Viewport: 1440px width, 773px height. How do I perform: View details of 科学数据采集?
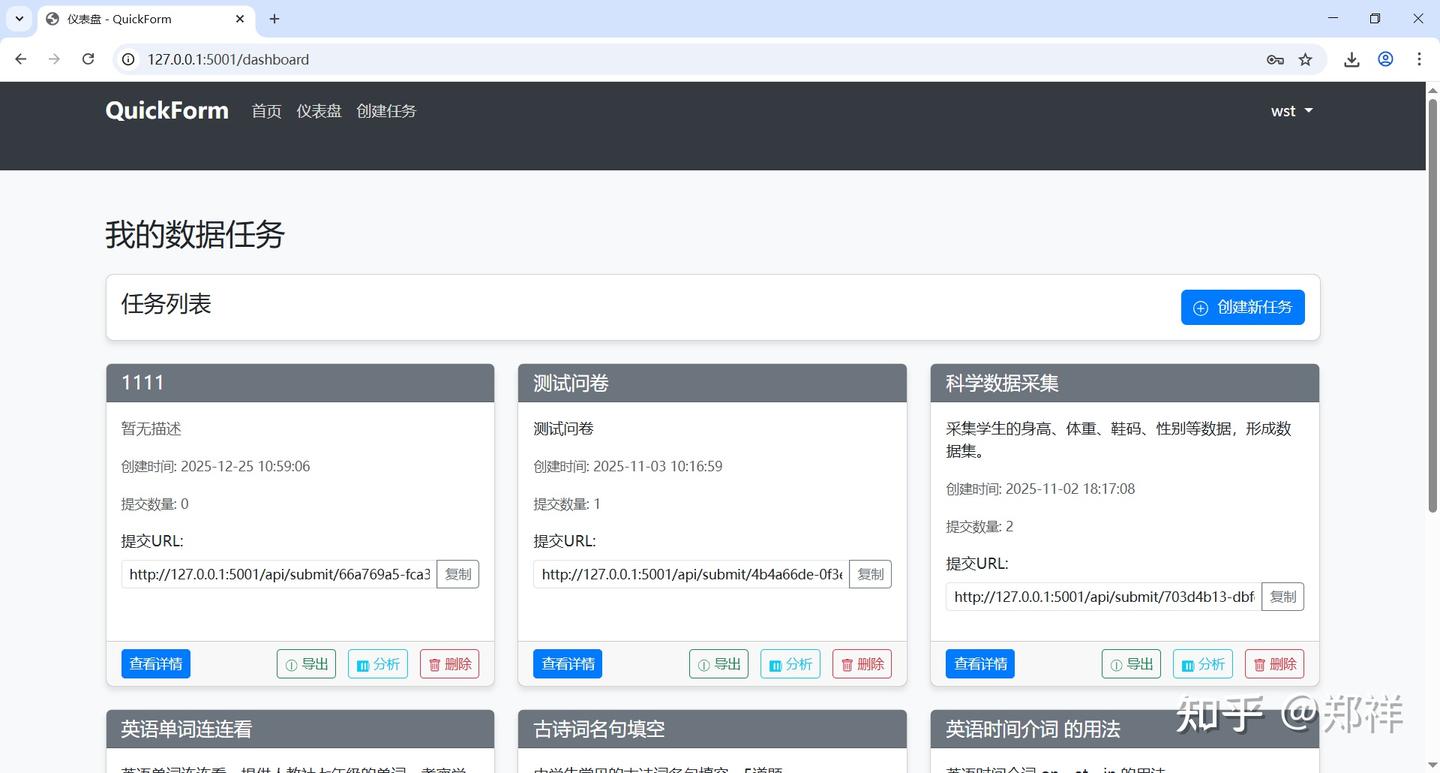(x=980, y=664)
